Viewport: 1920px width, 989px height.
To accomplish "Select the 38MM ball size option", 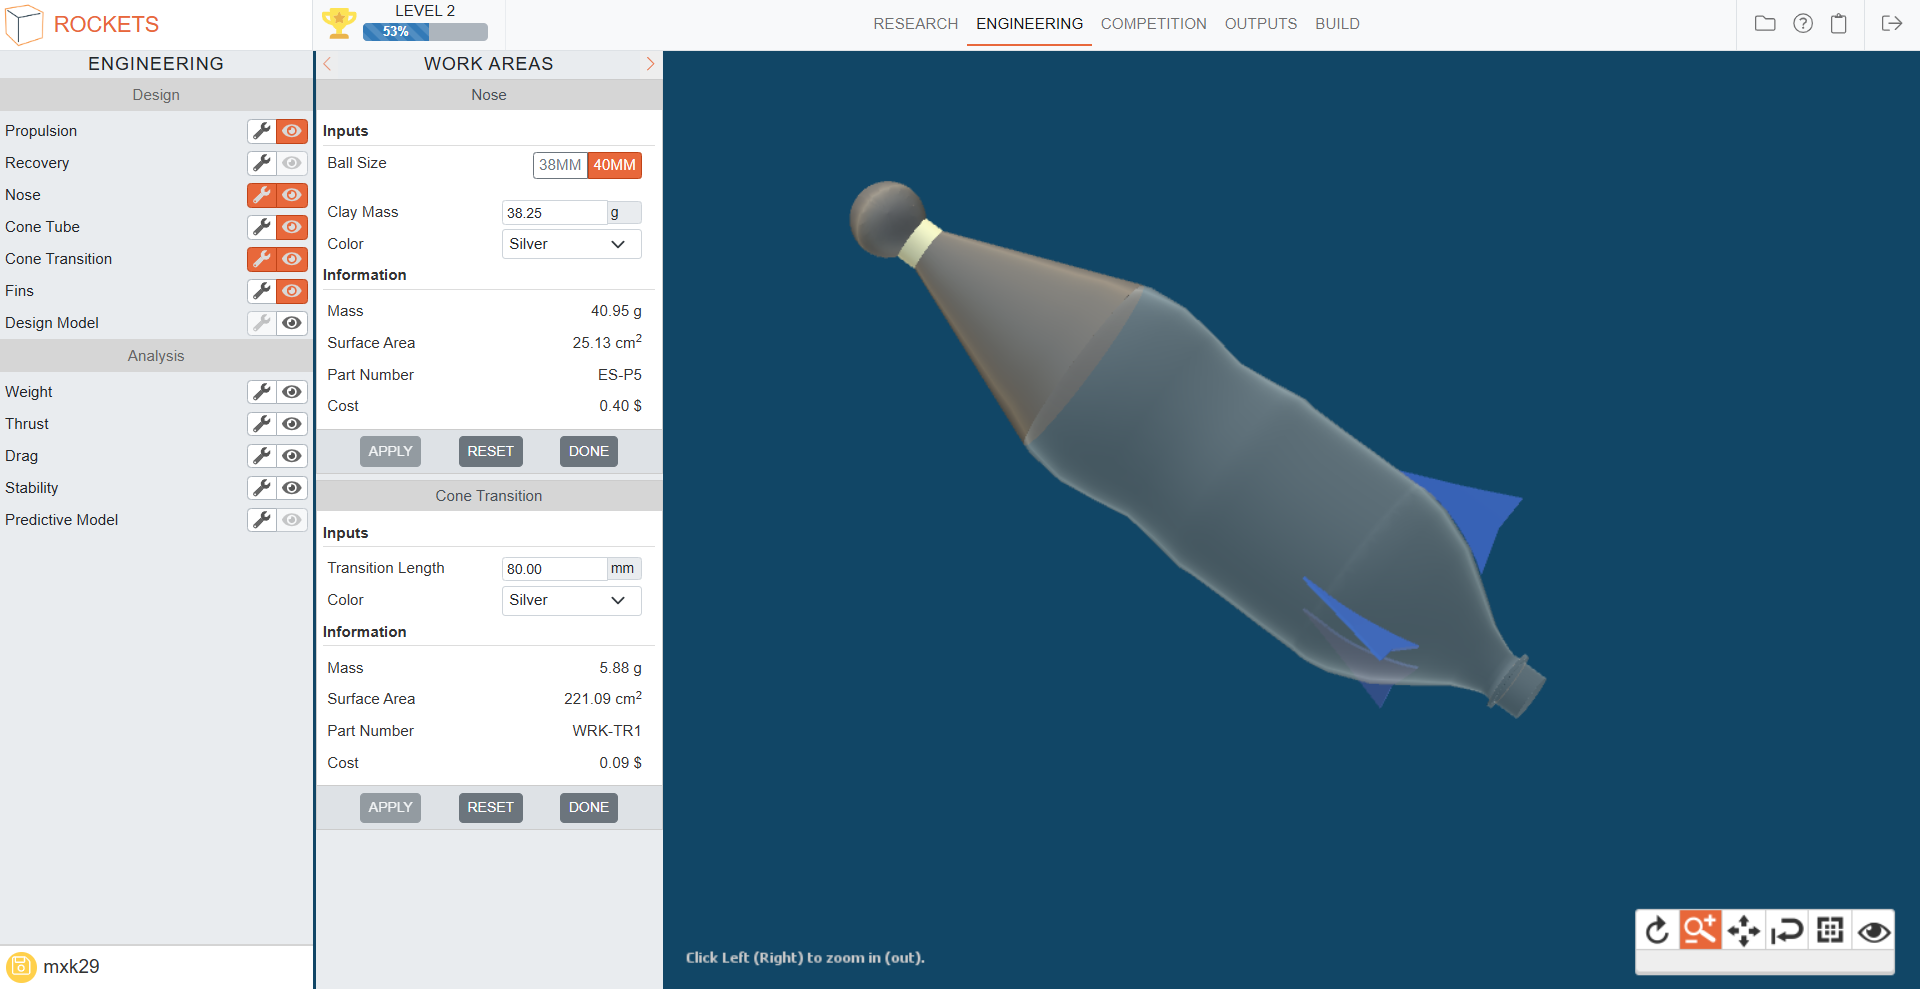I will click(x=560, y=165).
